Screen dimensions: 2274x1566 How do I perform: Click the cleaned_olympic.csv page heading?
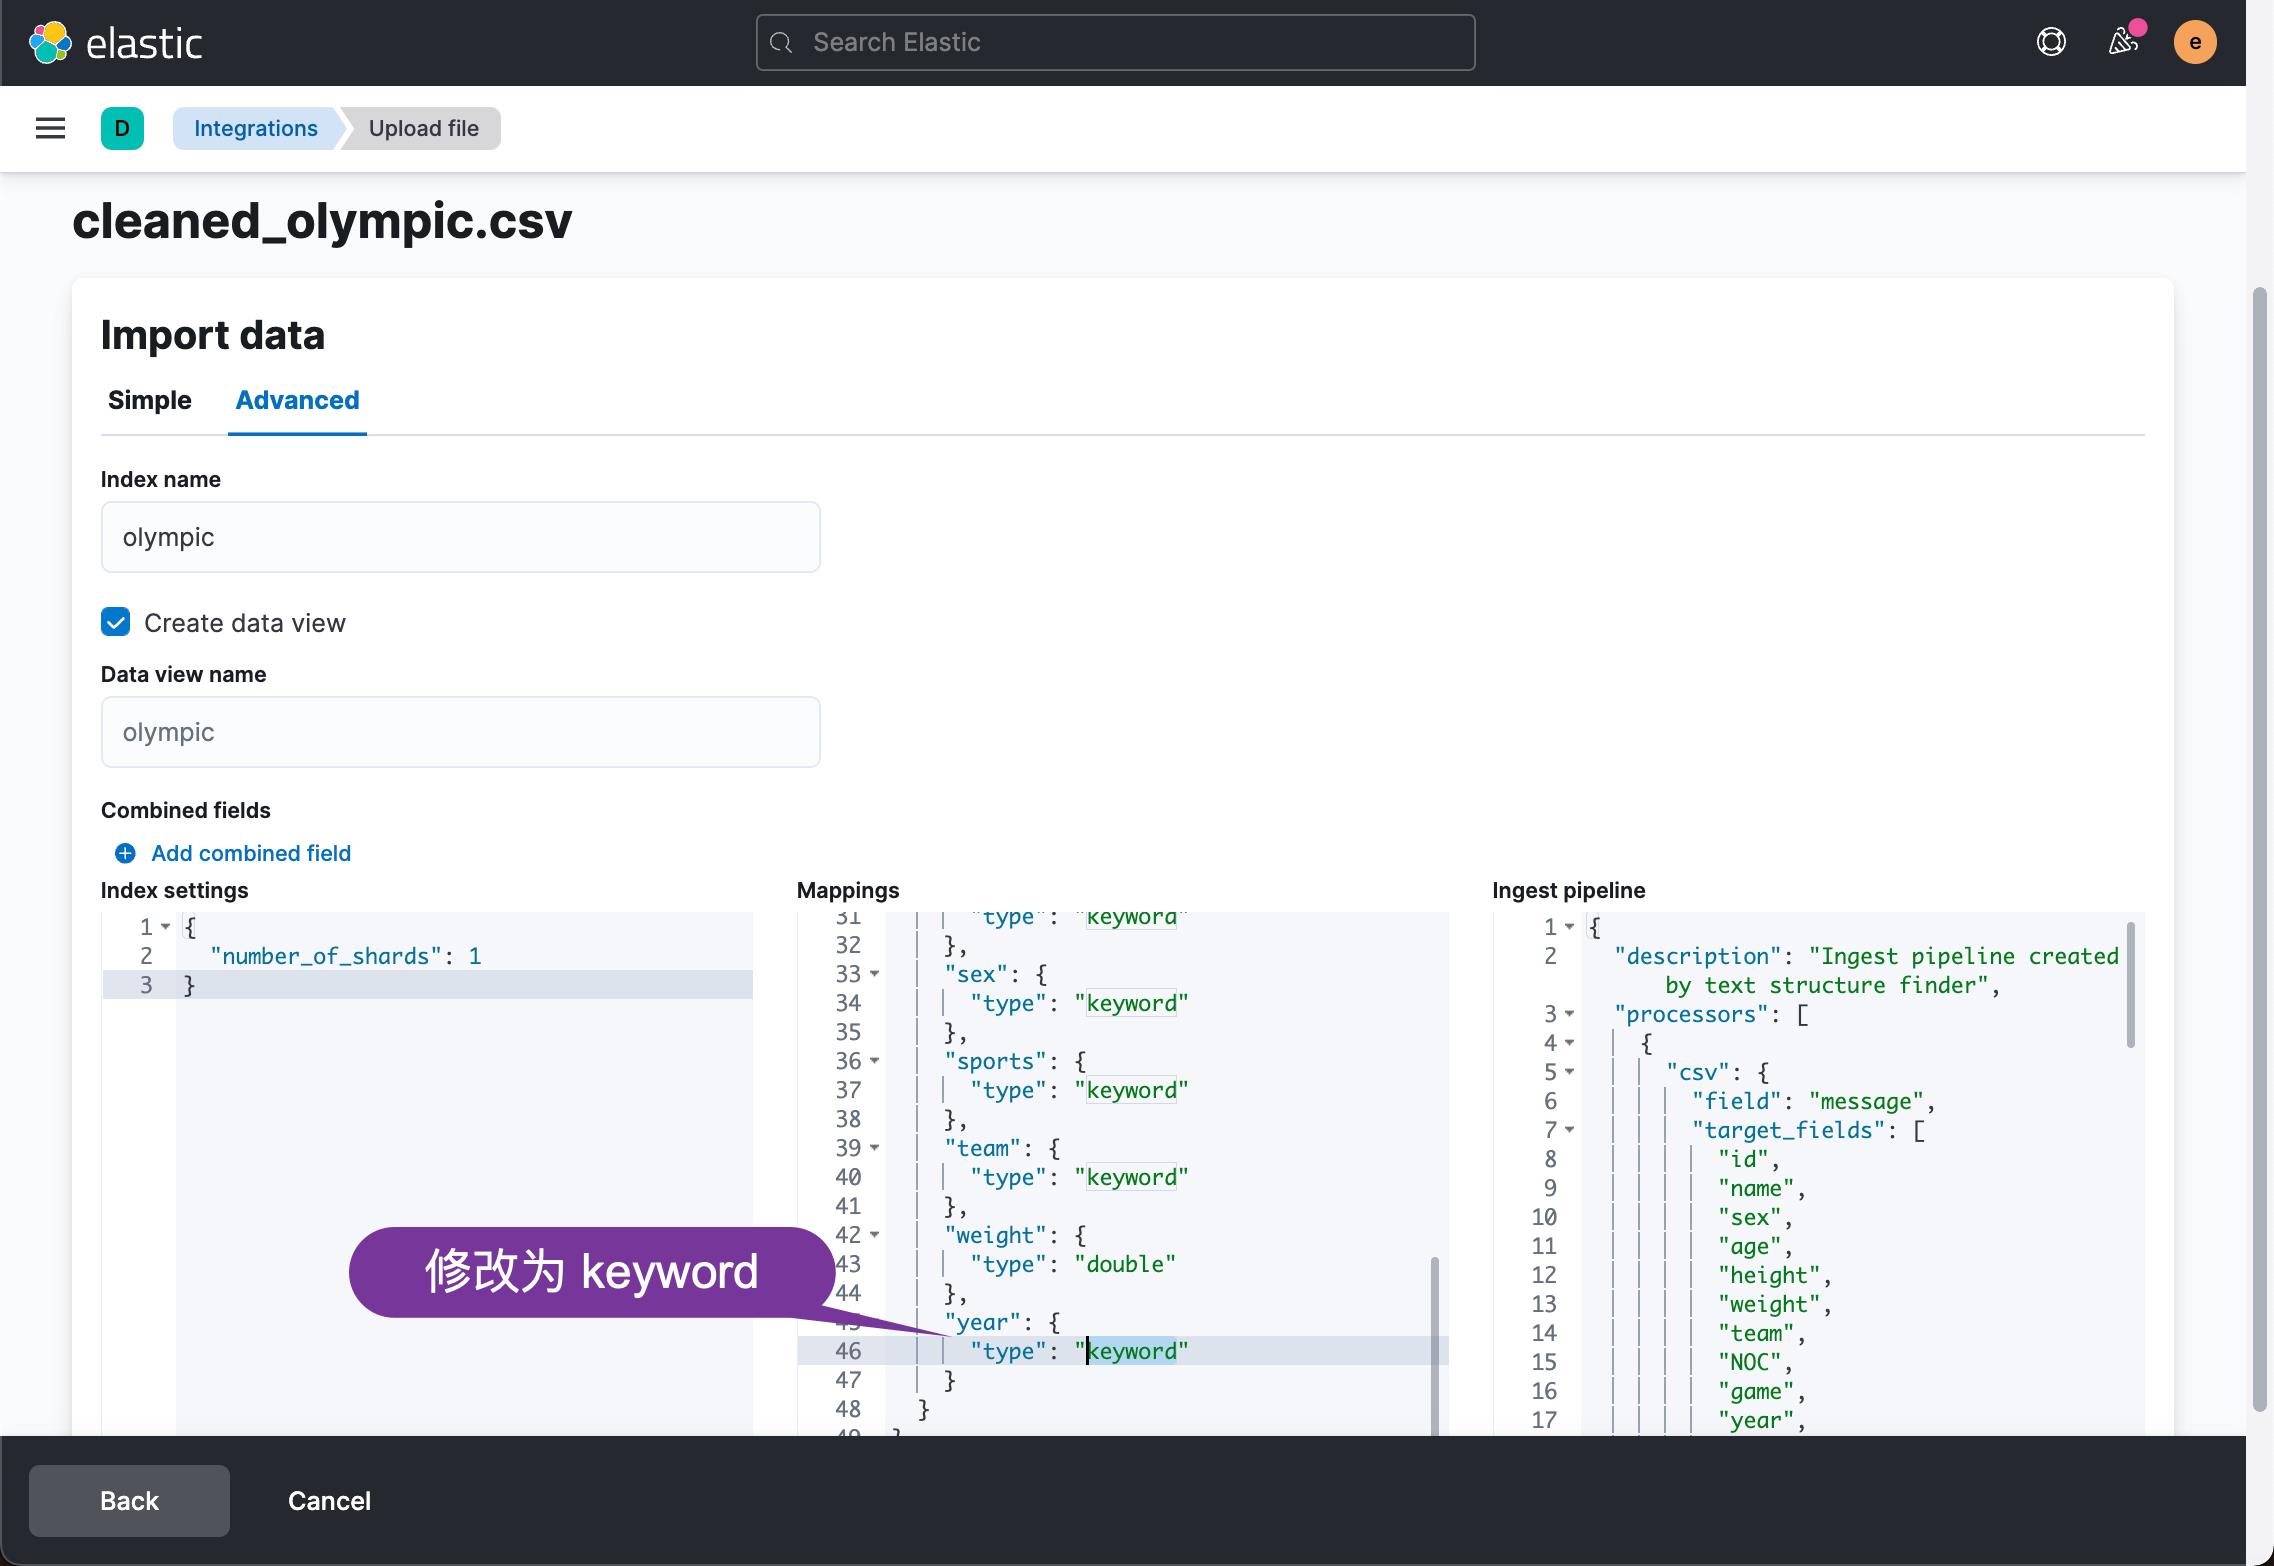322,221
